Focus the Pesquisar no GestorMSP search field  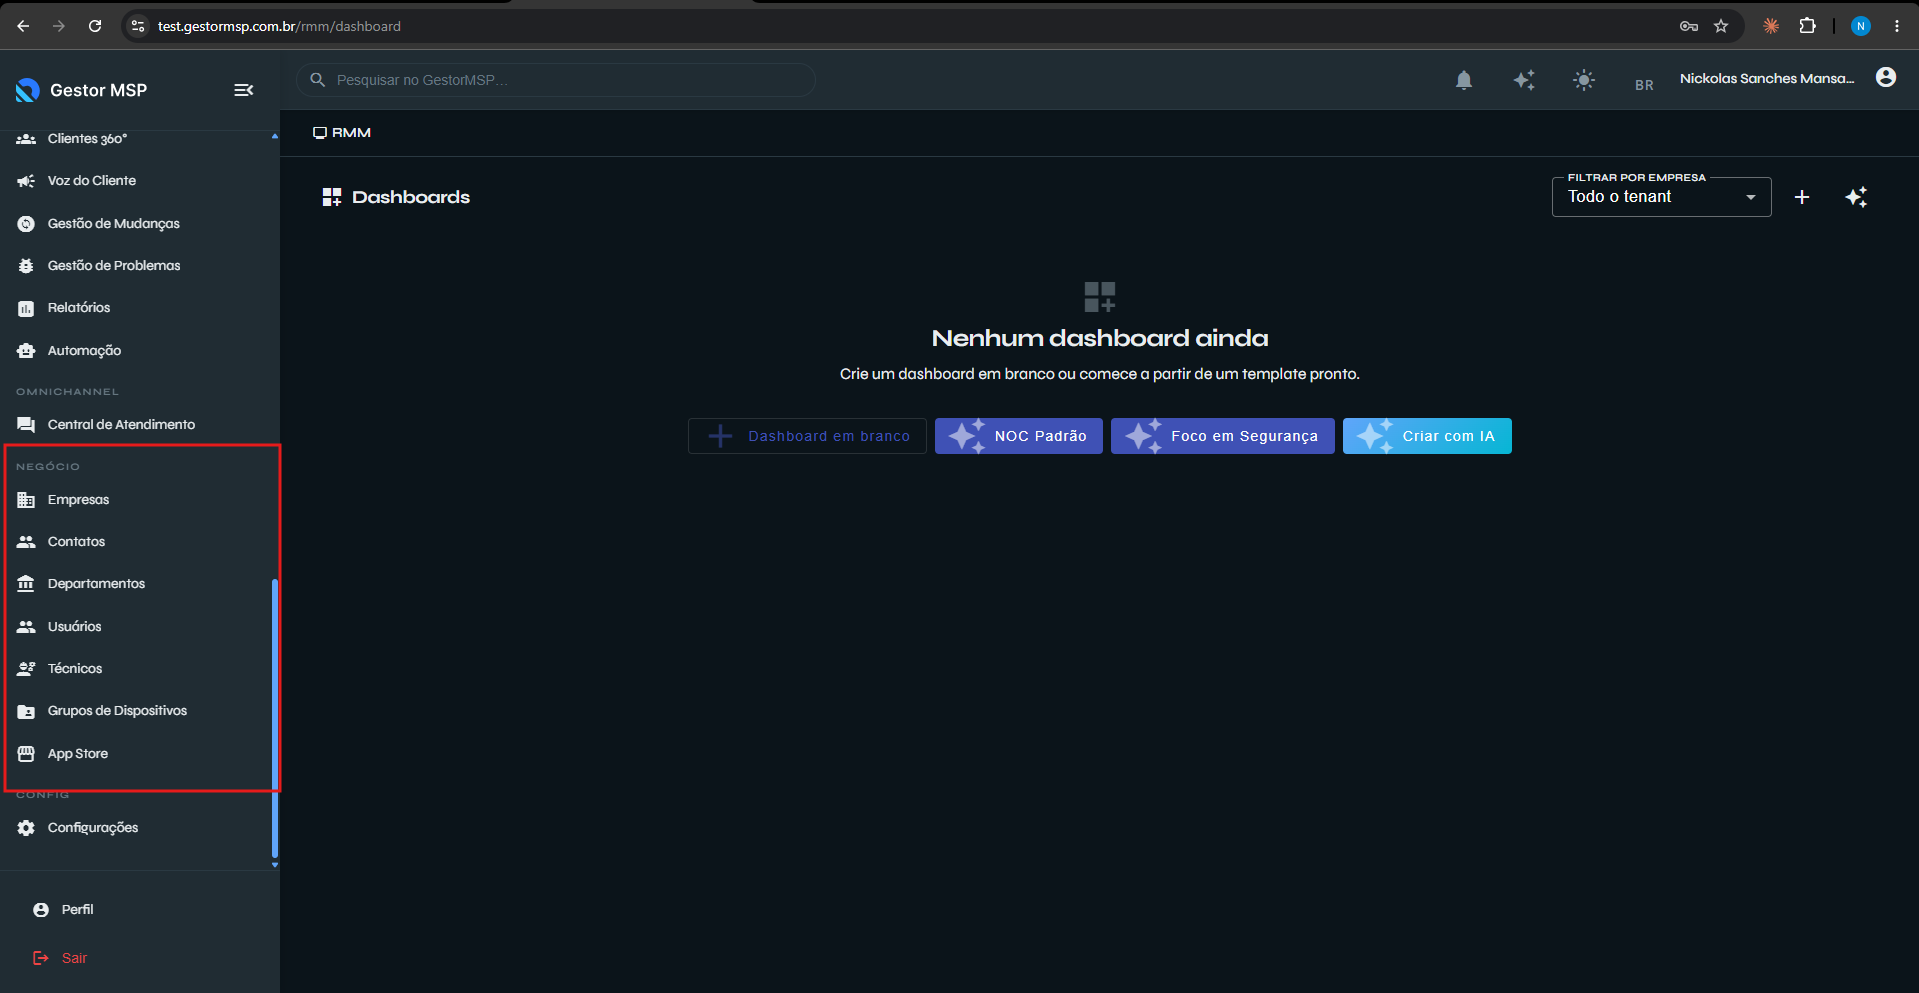pyautogui.click(x=556, y=80)
